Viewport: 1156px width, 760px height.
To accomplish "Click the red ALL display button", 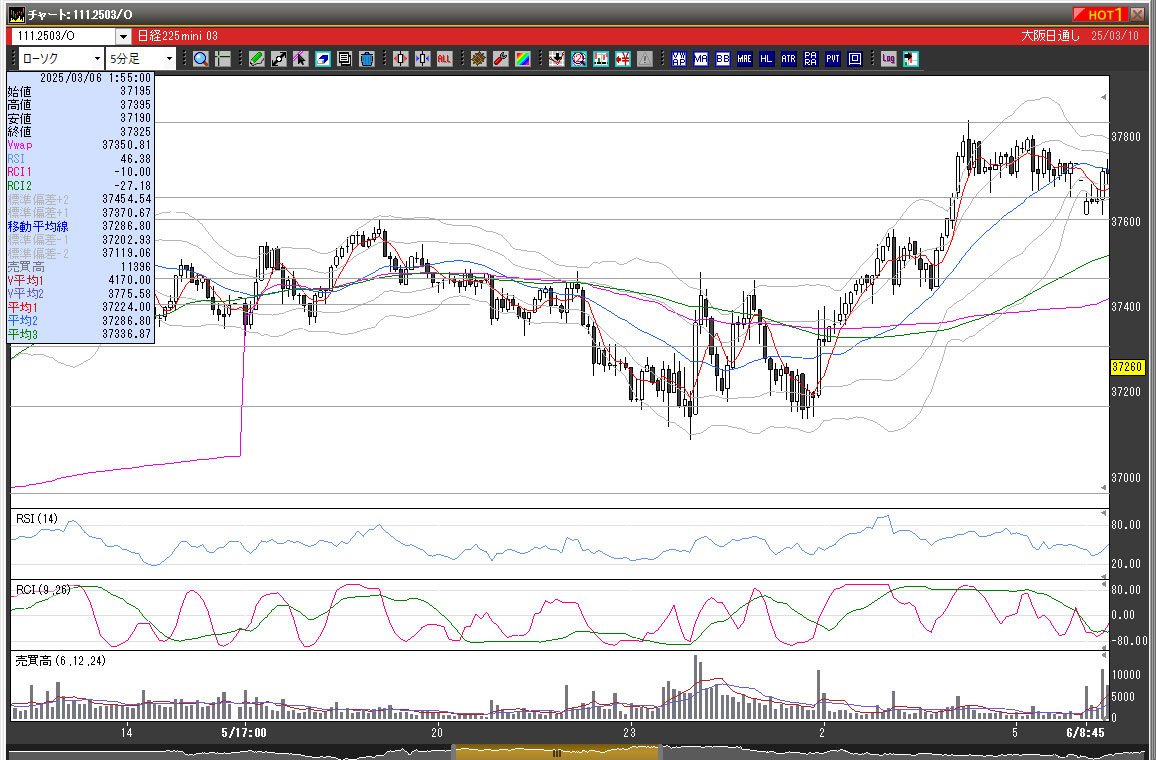I will 444,59.
